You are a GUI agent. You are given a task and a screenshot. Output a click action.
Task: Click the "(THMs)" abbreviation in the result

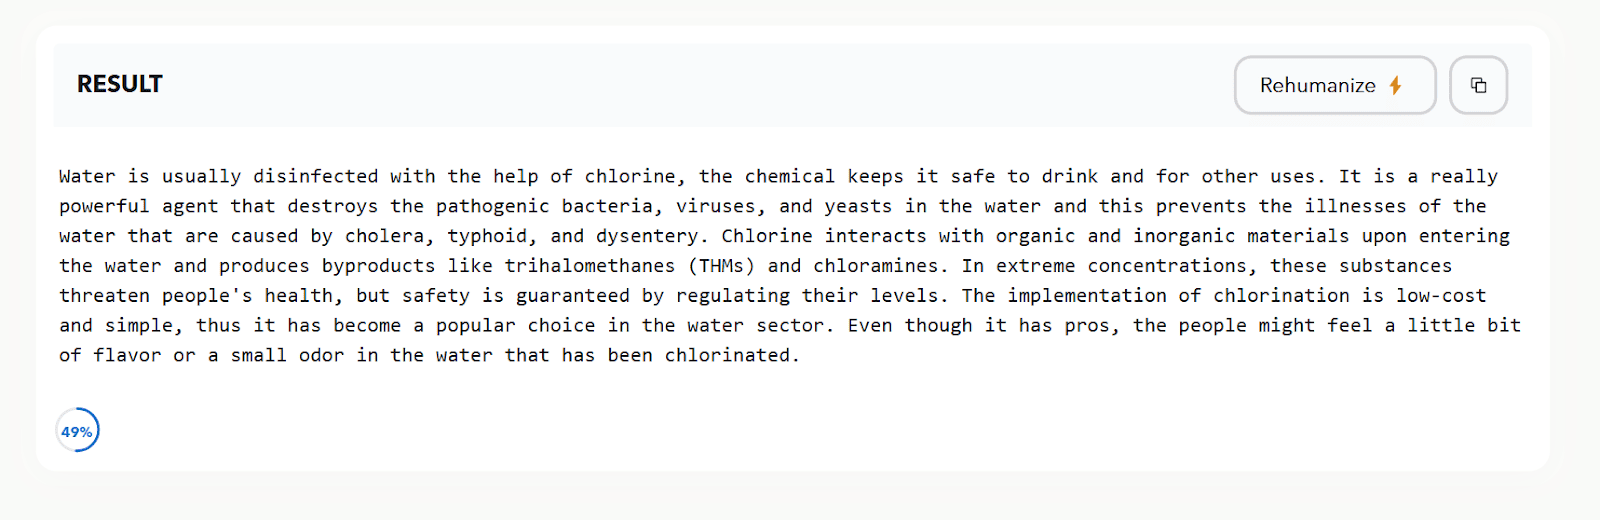(721, 266)
